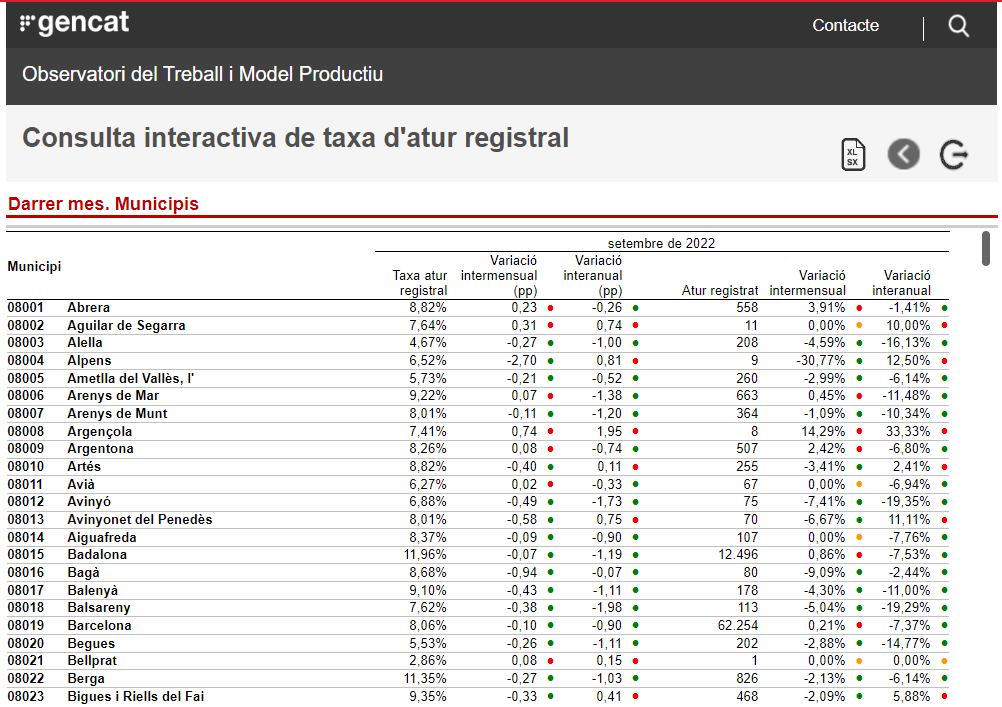Click Bellprat's 2,86% unemployment rate

click(x=428, y=661)
